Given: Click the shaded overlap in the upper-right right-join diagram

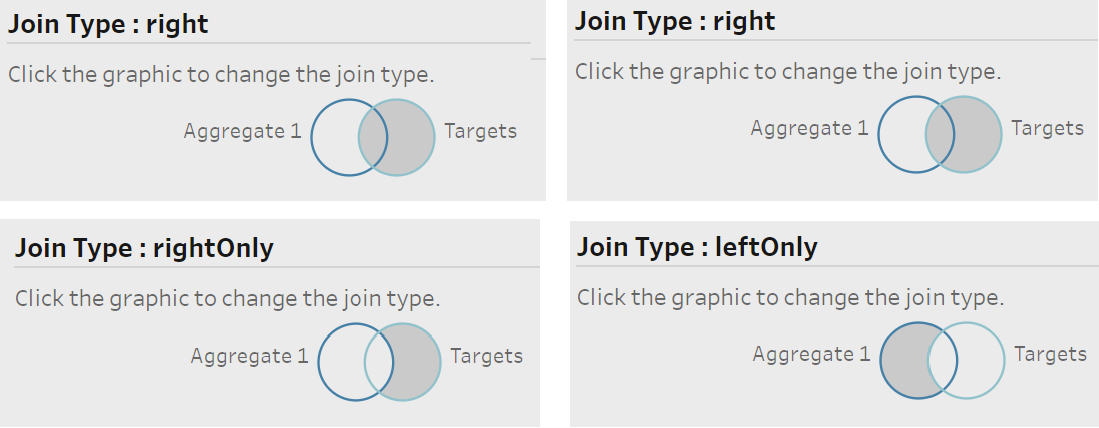Looking at the screenshot, I should 940,134.
